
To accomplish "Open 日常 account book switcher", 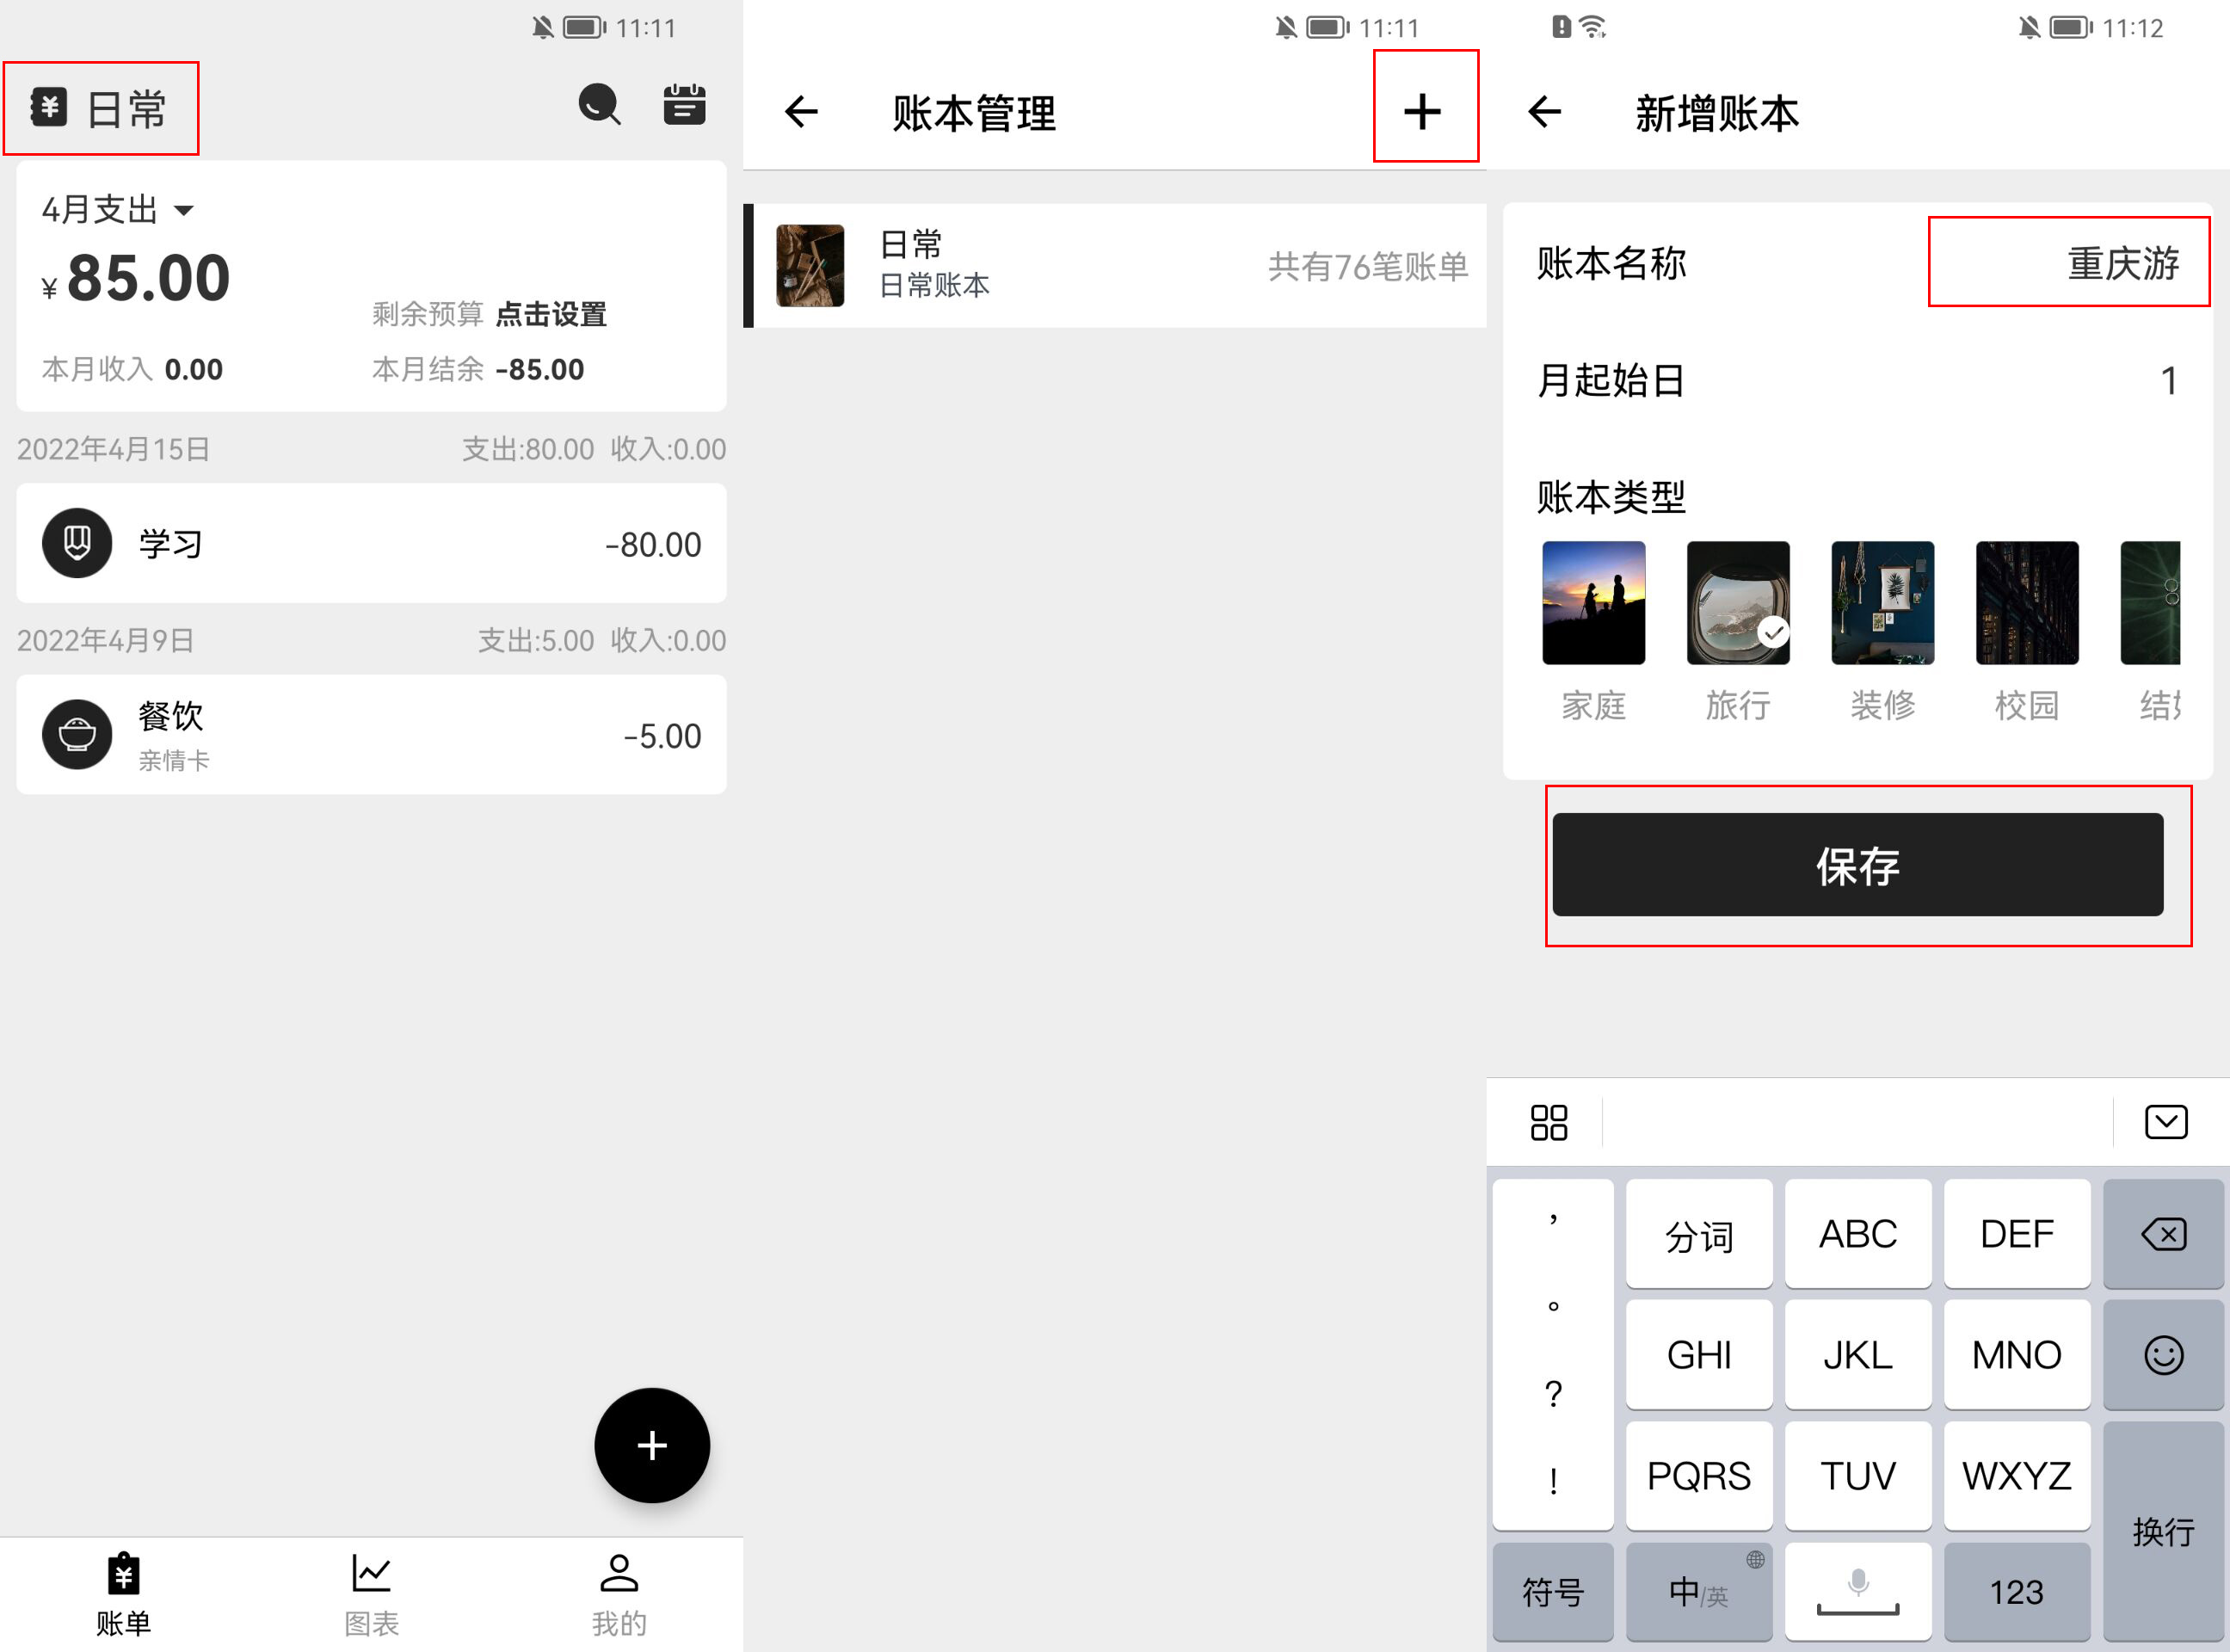I will click(x=100, y=108).
